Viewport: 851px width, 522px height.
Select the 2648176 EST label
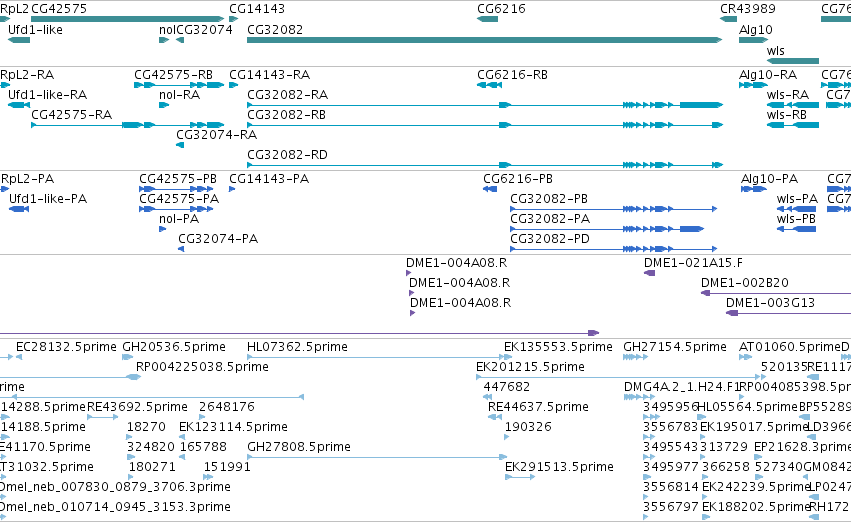pyautogui.click(x=227, y=408)
